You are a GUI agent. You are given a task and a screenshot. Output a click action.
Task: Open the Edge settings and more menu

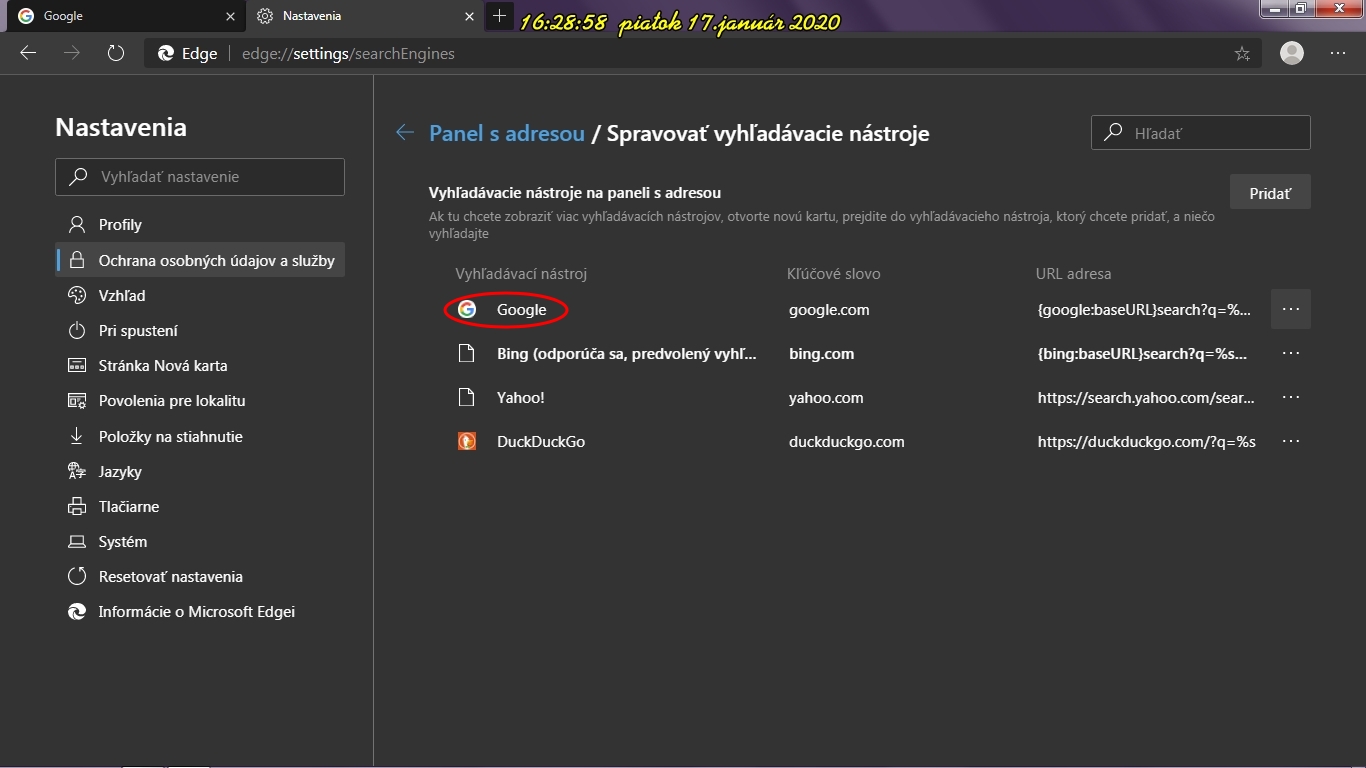coord(1338,54)
